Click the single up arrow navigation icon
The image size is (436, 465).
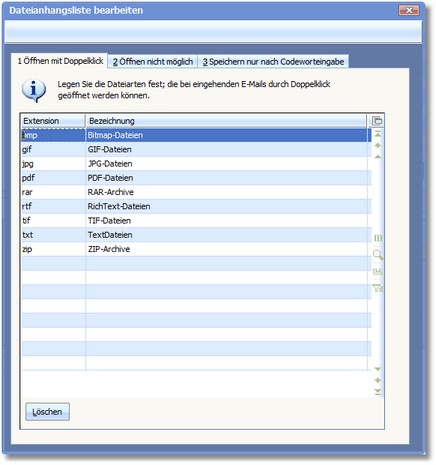point(378,157)
